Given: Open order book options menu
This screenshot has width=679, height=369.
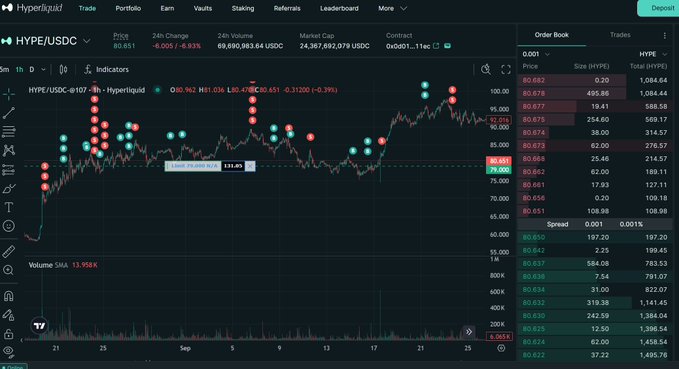Looking at the screenshot, I should coord(665,36).
